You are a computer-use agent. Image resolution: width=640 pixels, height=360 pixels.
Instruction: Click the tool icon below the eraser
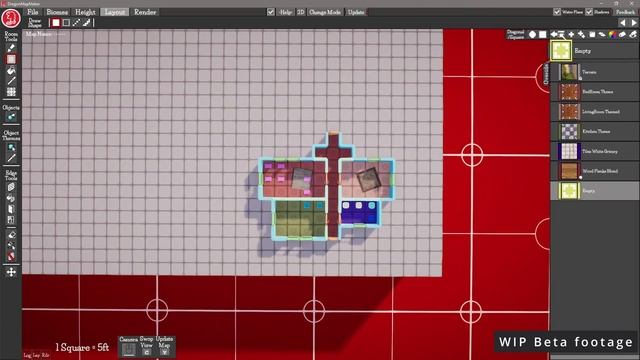pyautogui.click(x=11, y=246)
